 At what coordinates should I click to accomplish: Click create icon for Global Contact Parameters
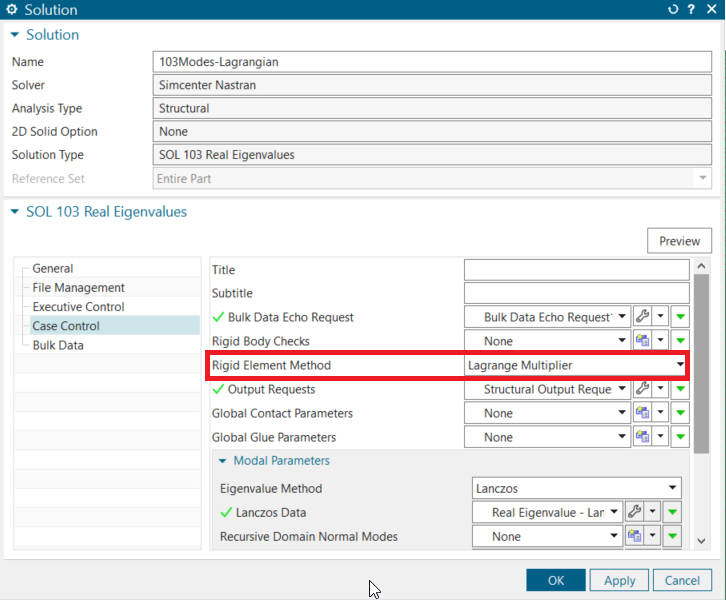pyautogui.click(x=644, y=413)
